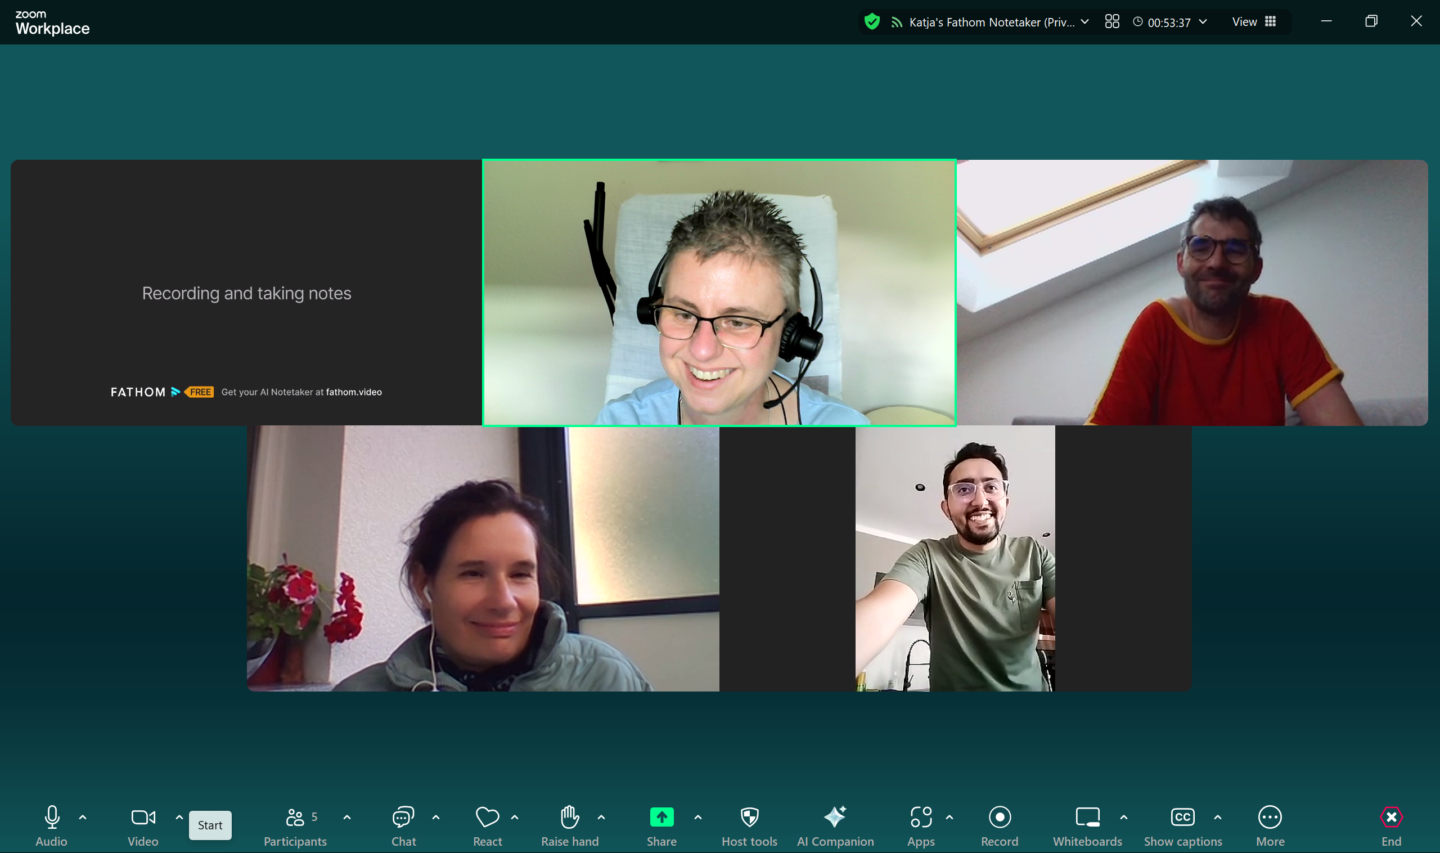Launch AI Companion sparkle icon
Viewport: 1440px width, 853px height.
coord(835,817)
